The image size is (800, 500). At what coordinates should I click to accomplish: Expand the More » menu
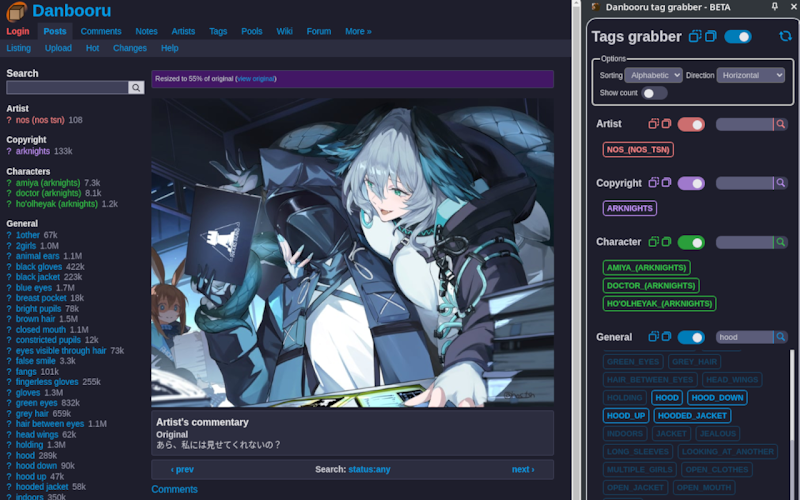coord(358,31)
